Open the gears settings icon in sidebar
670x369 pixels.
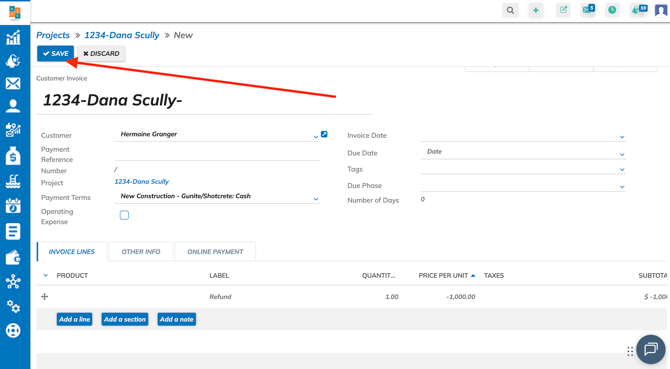13,306
